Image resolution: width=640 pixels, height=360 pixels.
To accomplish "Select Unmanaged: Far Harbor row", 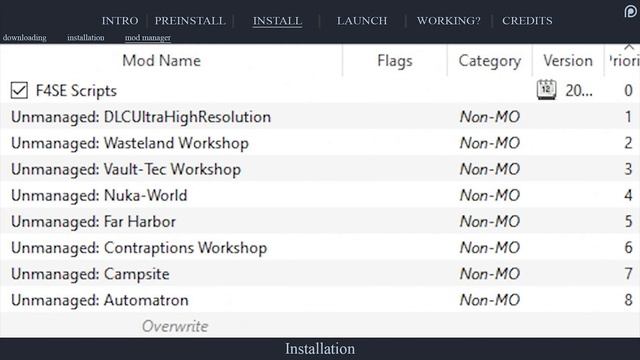I will 320,221.
